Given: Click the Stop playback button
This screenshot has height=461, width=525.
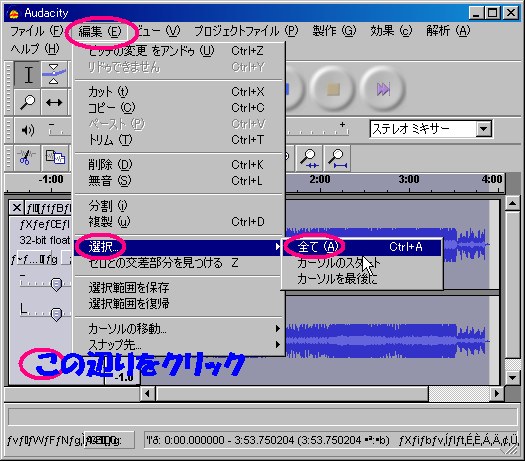Looking at the screenshot, I should [332, 89].
